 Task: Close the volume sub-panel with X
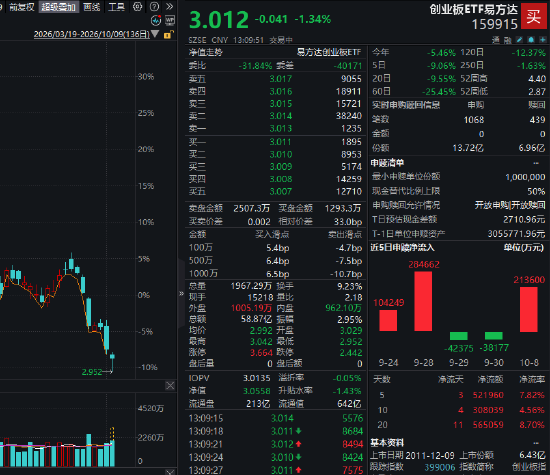point(170,472)
